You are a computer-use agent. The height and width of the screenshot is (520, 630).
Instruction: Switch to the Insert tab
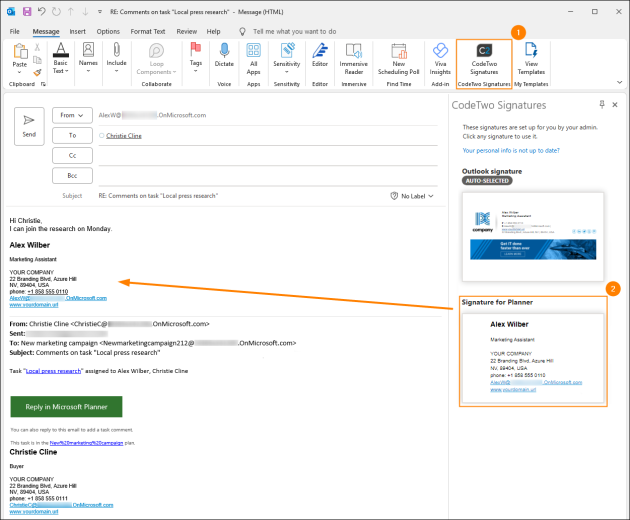pos(77,31)
